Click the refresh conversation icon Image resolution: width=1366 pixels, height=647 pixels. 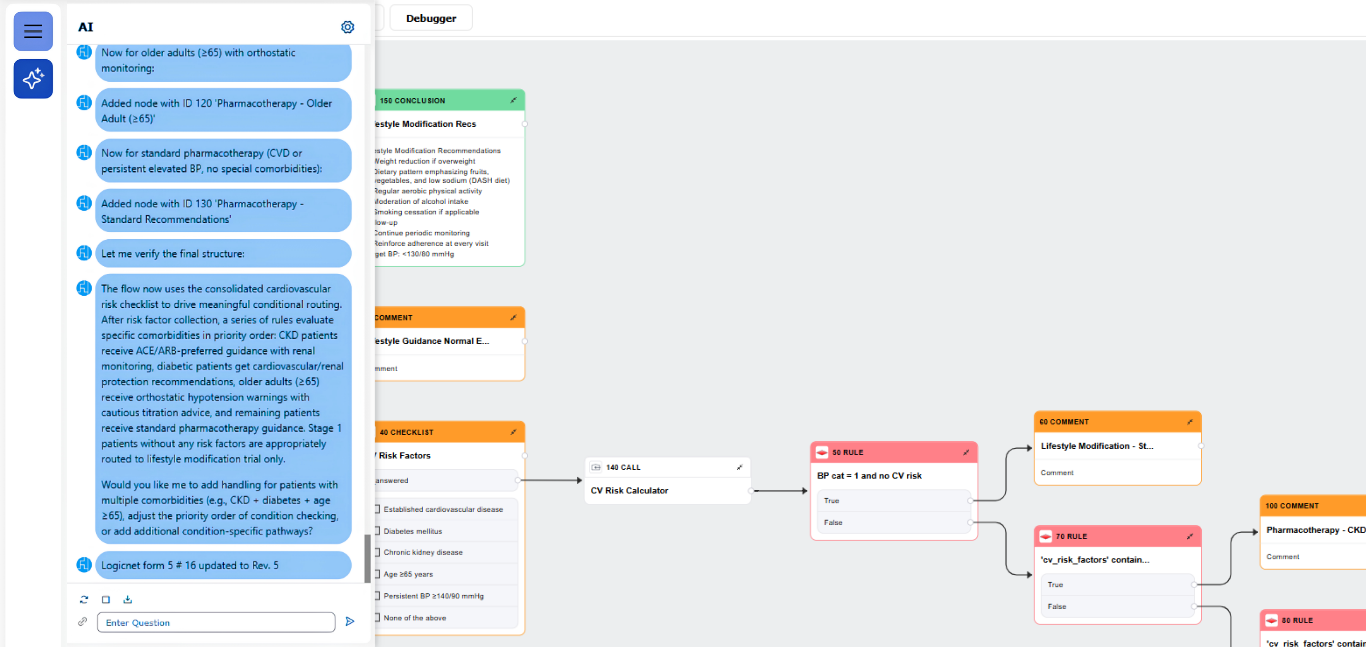click(84, 600)
